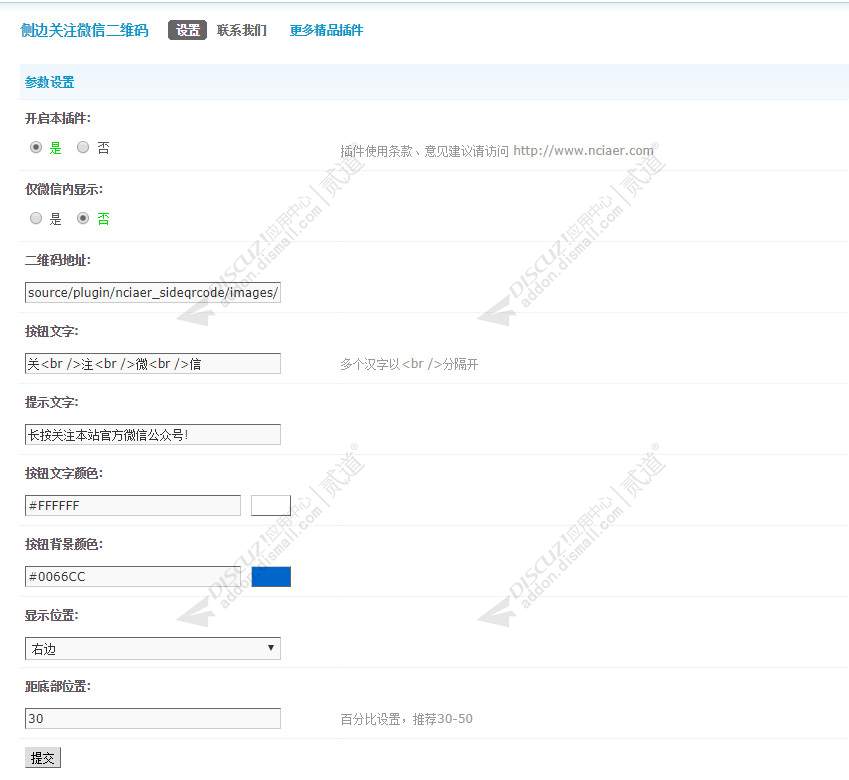849x780 pixels.
Task: Open the 显示位置 dropdown showing 右边
Action: 153,648
